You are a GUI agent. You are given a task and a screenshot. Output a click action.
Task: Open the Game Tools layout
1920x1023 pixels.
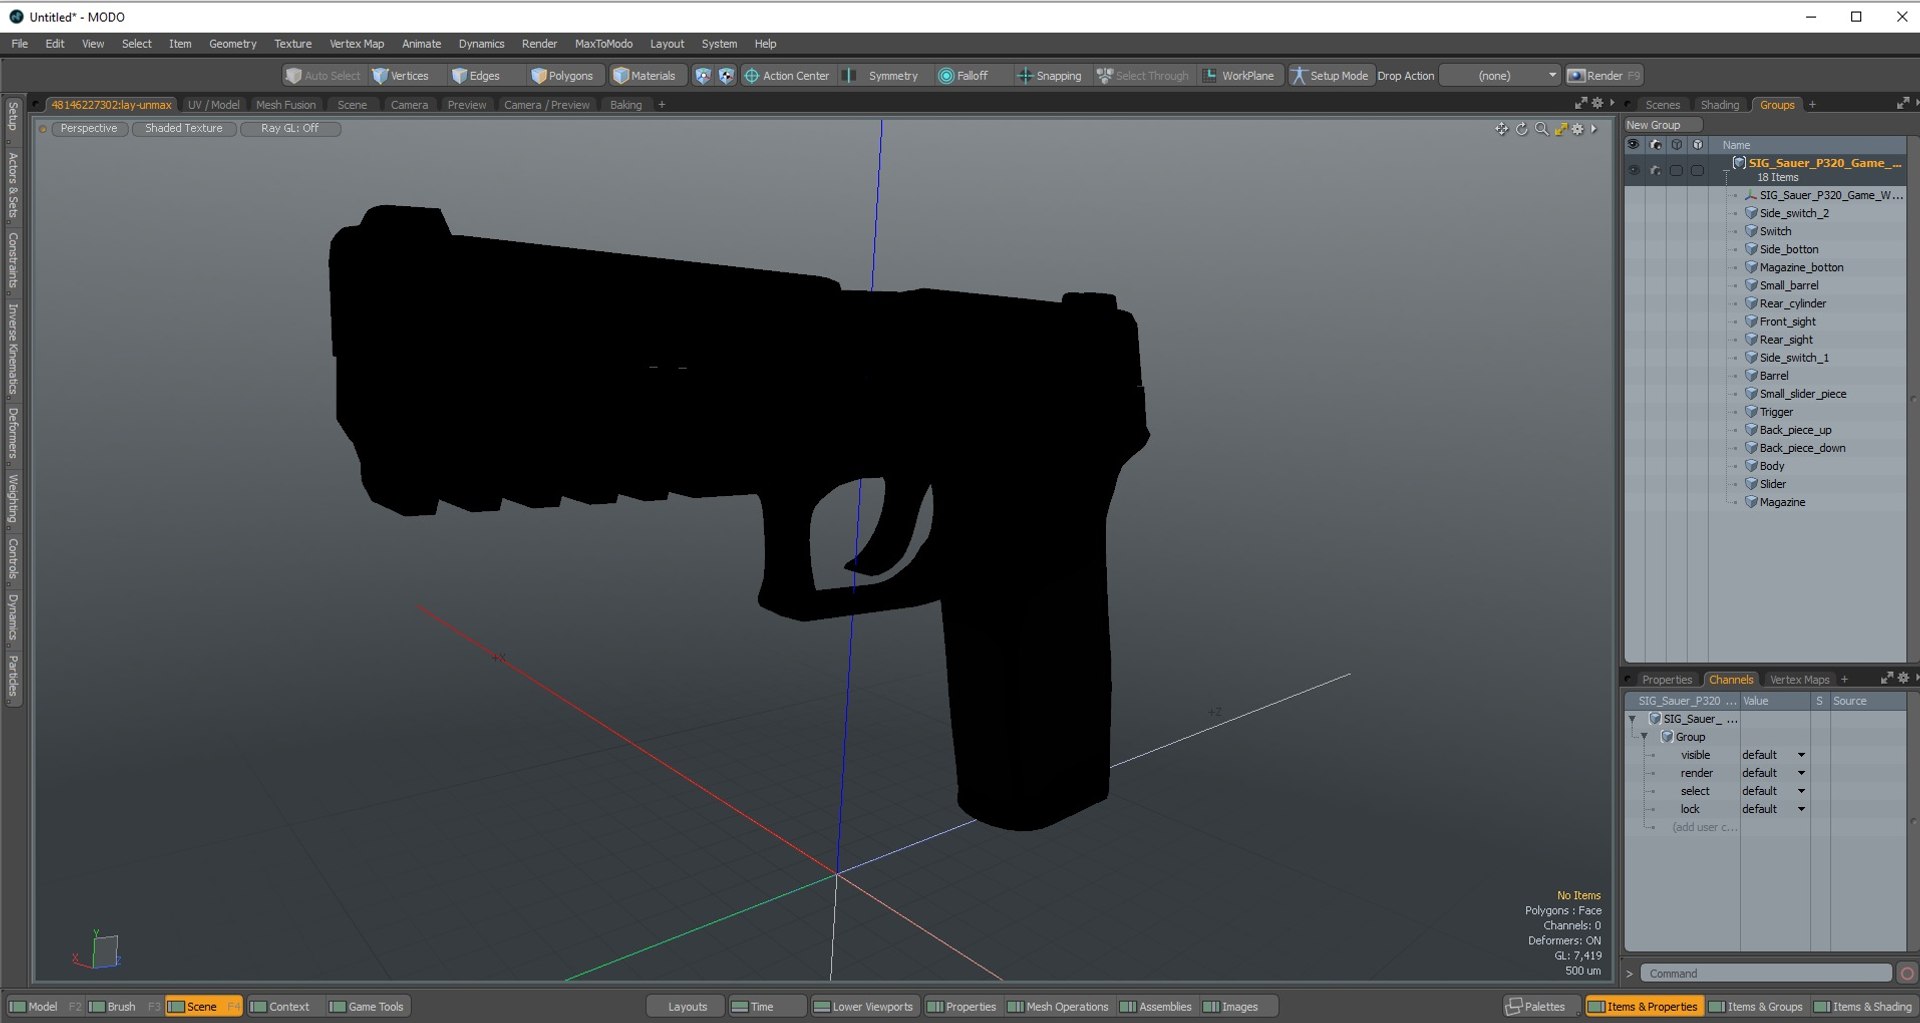(367, 1007)
